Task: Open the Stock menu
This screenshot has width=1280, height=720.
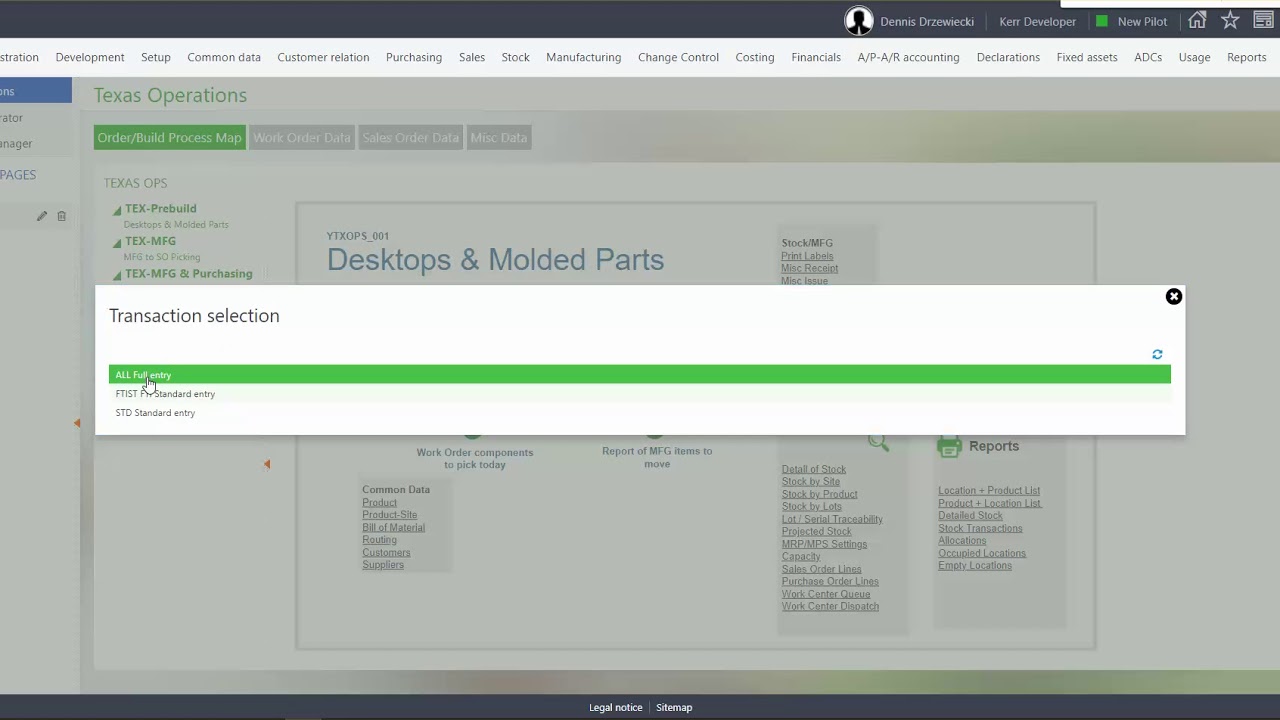Action: click(x=516, y=57)
